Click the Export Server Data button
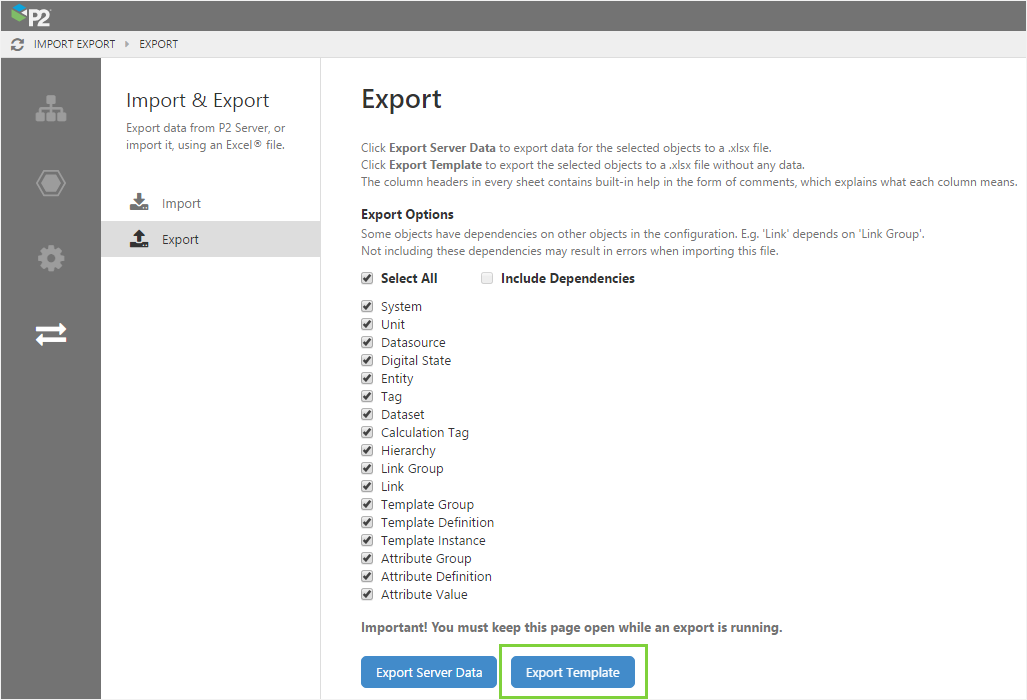This screenshot has width=1027, height=700. coord(429,672)
